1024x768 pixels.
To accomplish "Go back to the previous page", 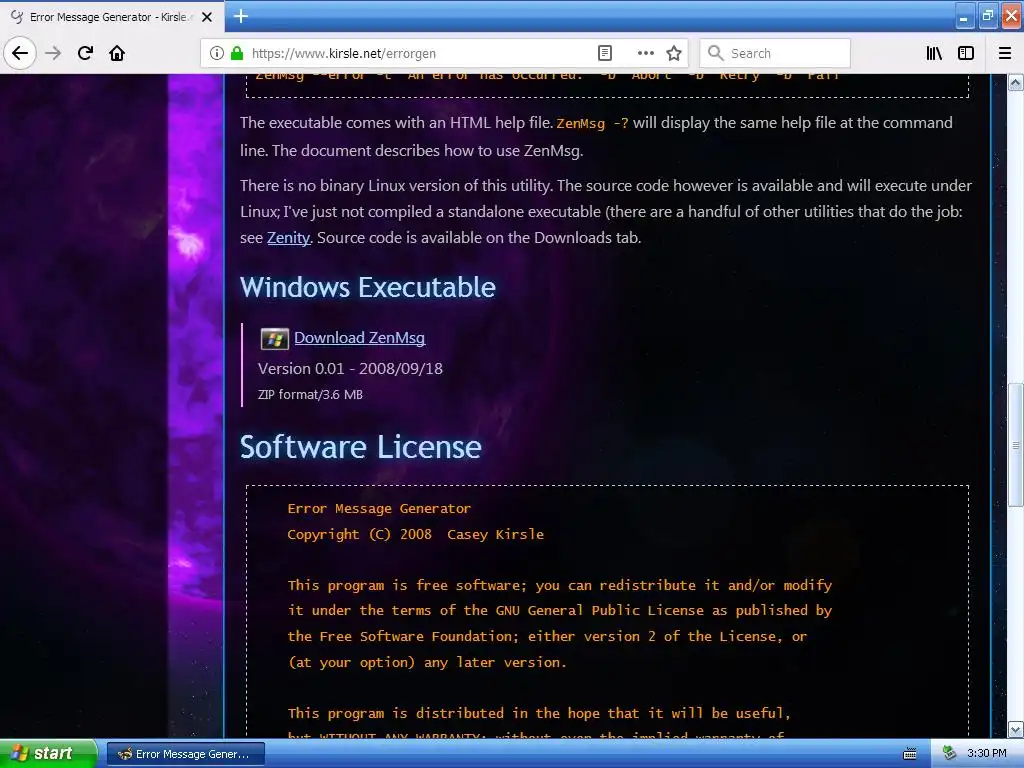I will [20, 53].
